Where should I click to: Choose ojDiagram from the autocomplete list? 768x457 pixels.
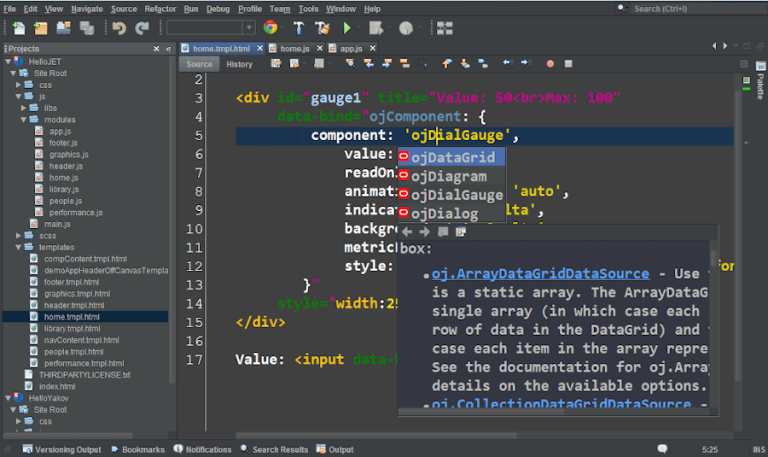coord(449,176)
